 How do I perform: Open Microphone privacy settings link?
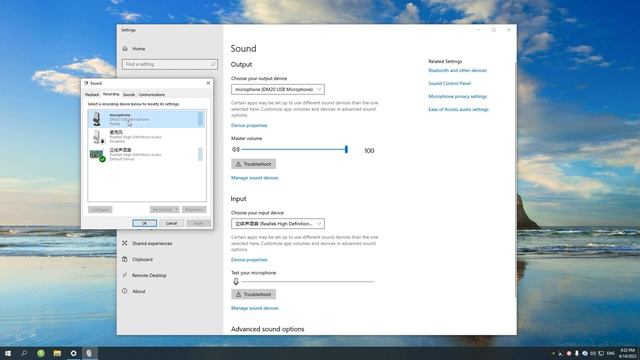[458, 96]
